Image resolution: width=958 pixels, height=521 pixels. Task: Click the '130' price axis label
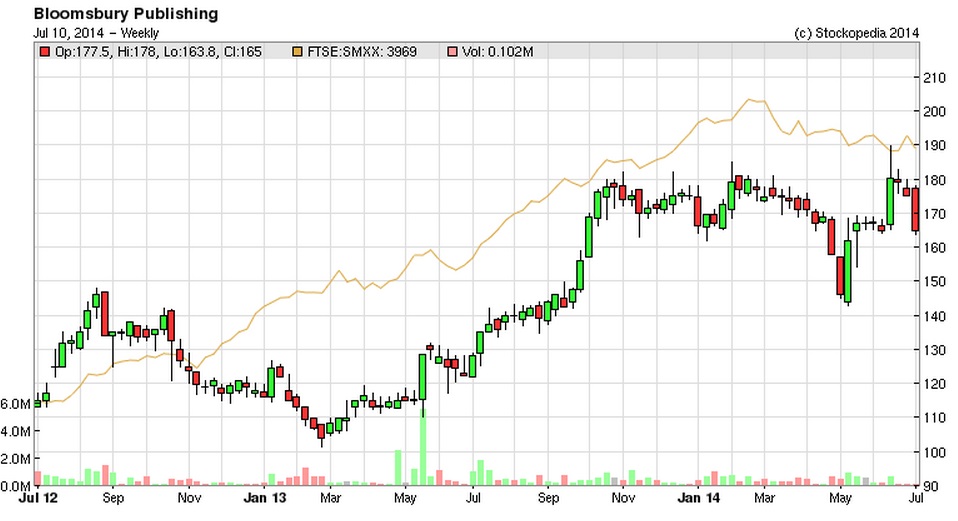pos(935,350)
